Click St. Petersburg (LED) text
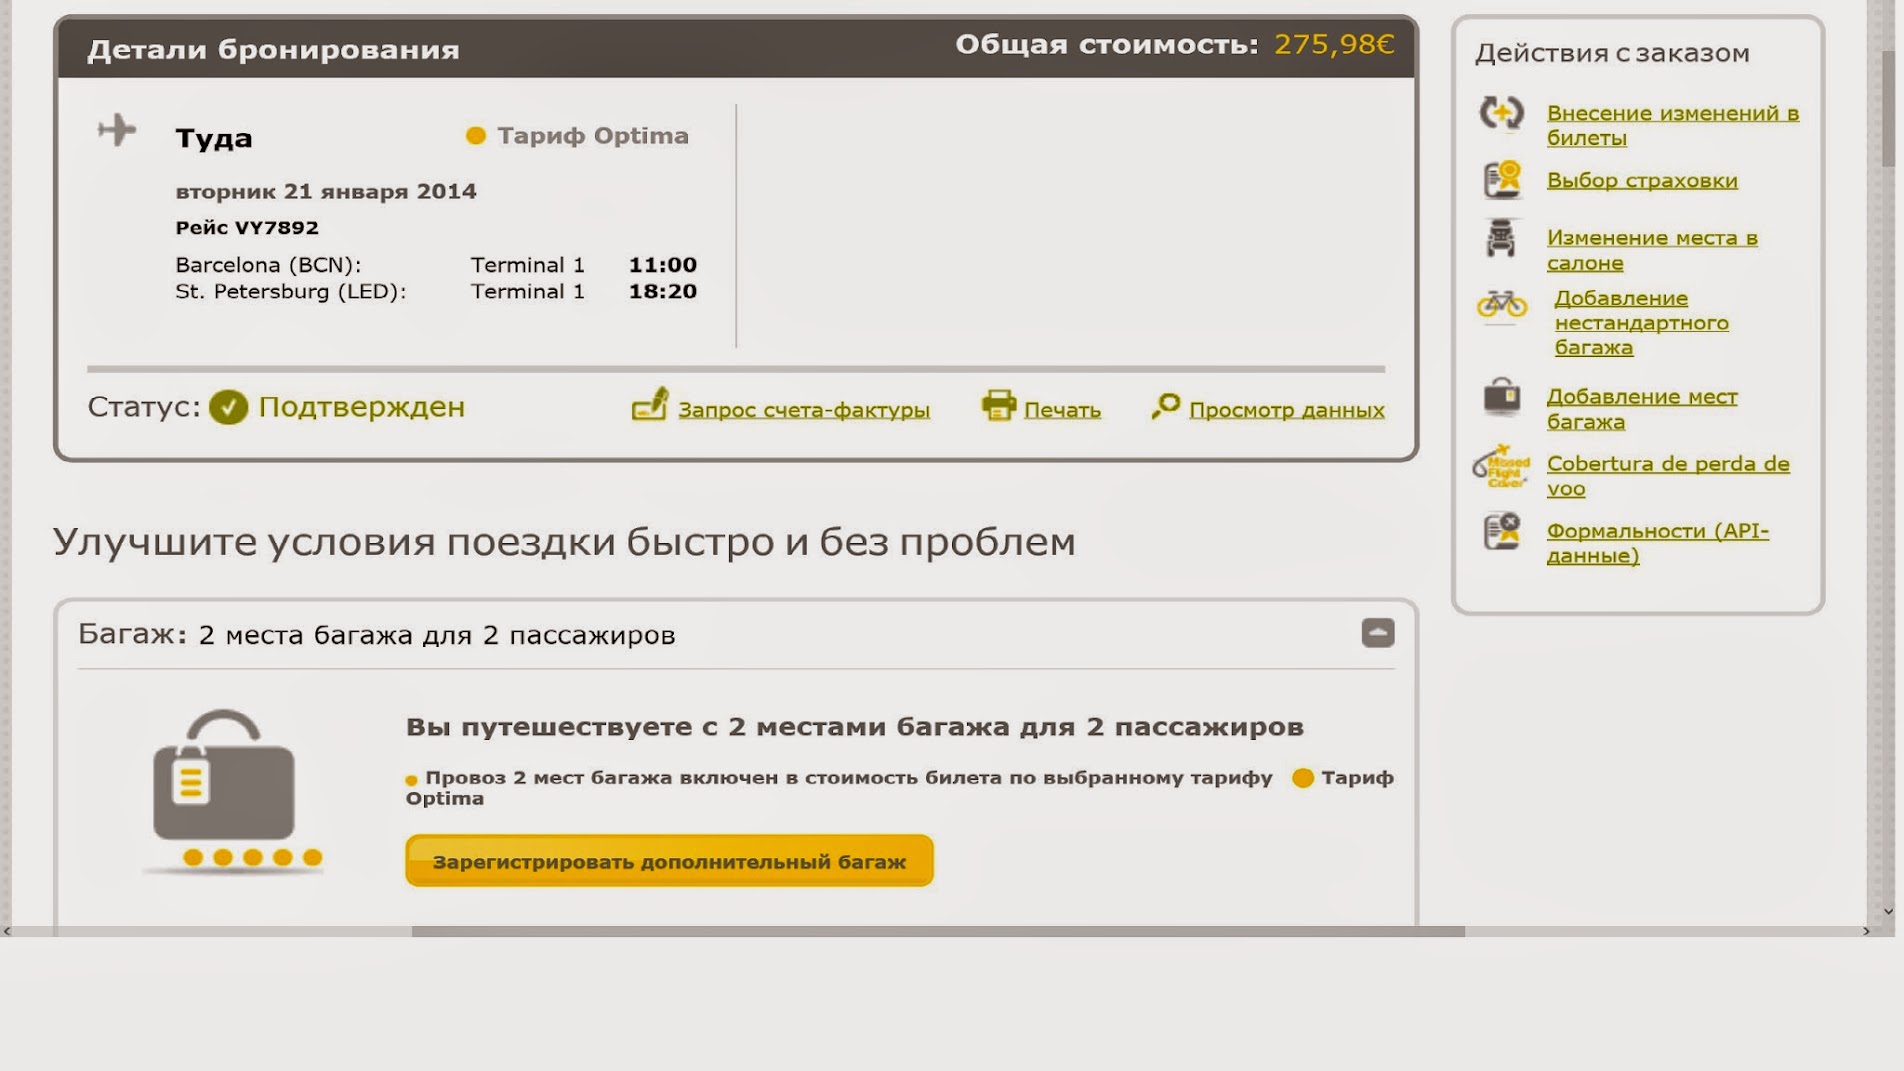Image resolution: width=1904 pixels, height=1071 pixels. 291,291
